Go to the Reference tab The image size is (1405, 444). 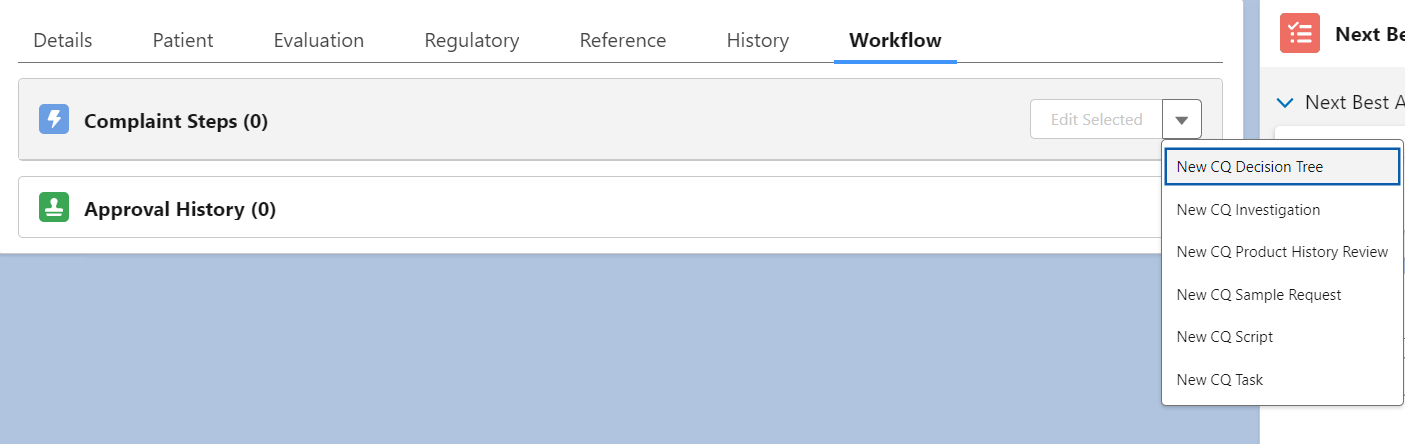click(623, 41)
